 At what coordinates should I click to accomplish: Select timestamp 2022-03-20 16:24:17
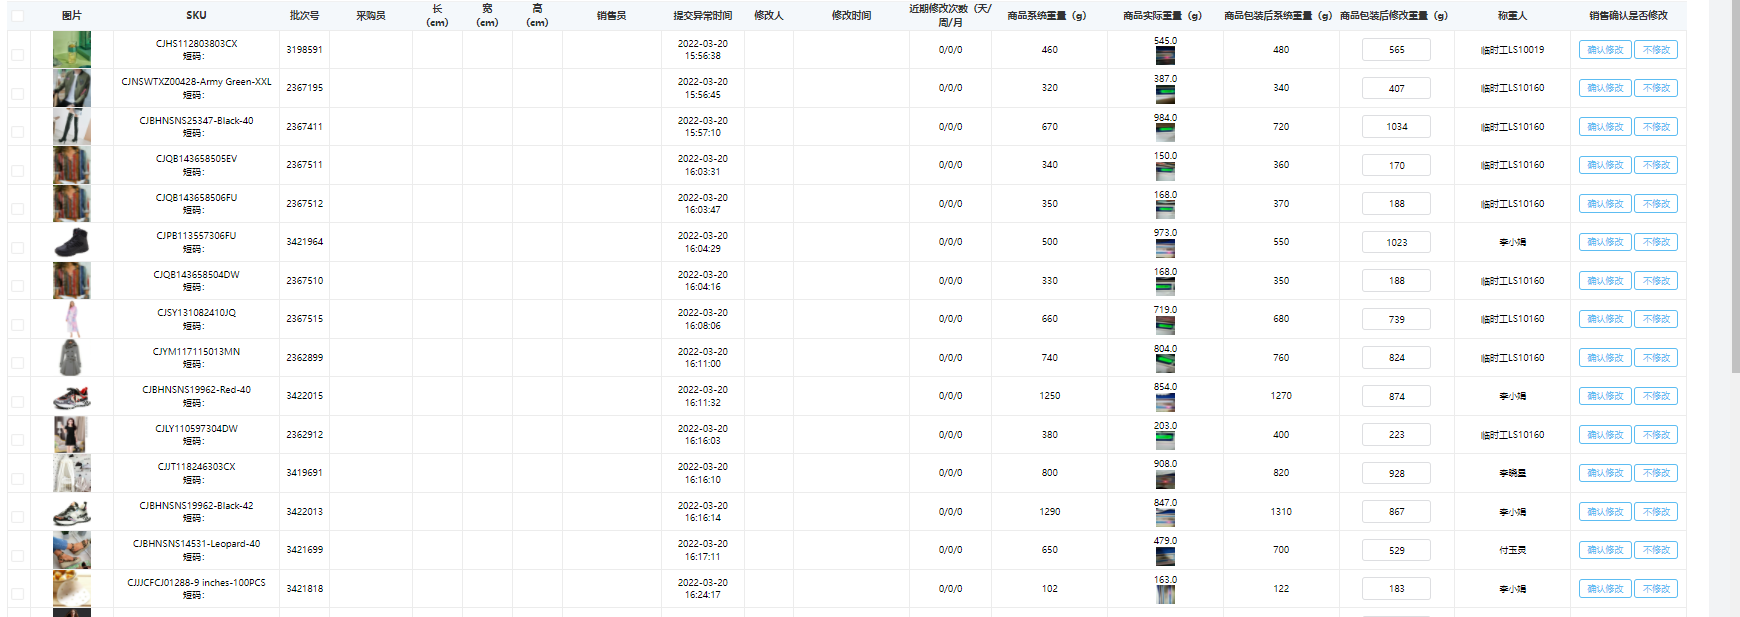[x=702, y=588]
